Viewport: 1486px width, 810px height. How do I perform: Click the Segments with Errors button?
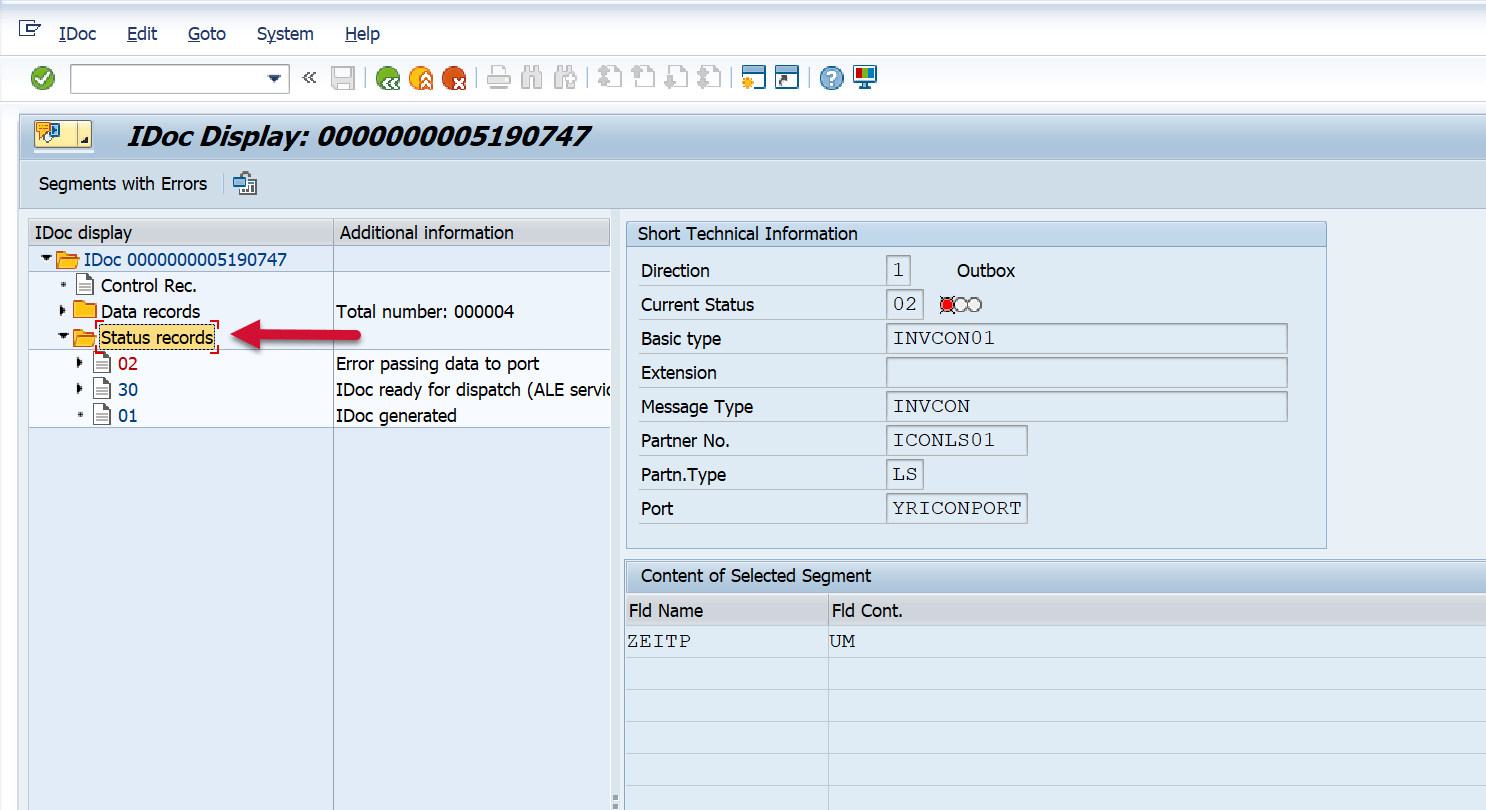coord(122,184)
